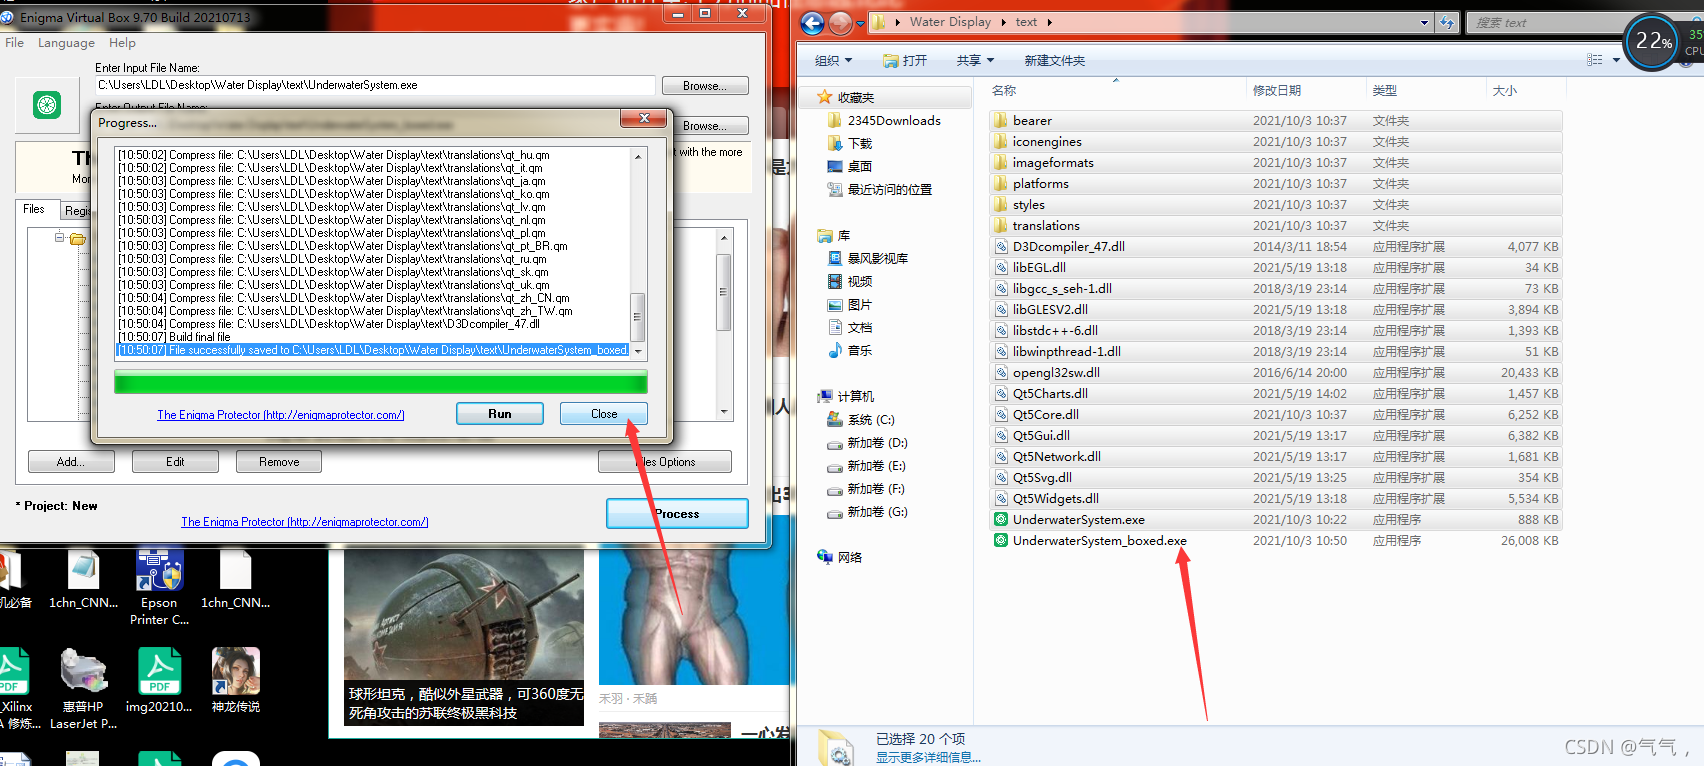Select the highlighted 'File successfully saved' log line
This screenshot has width=1704, height=766.
coord(372,350)
